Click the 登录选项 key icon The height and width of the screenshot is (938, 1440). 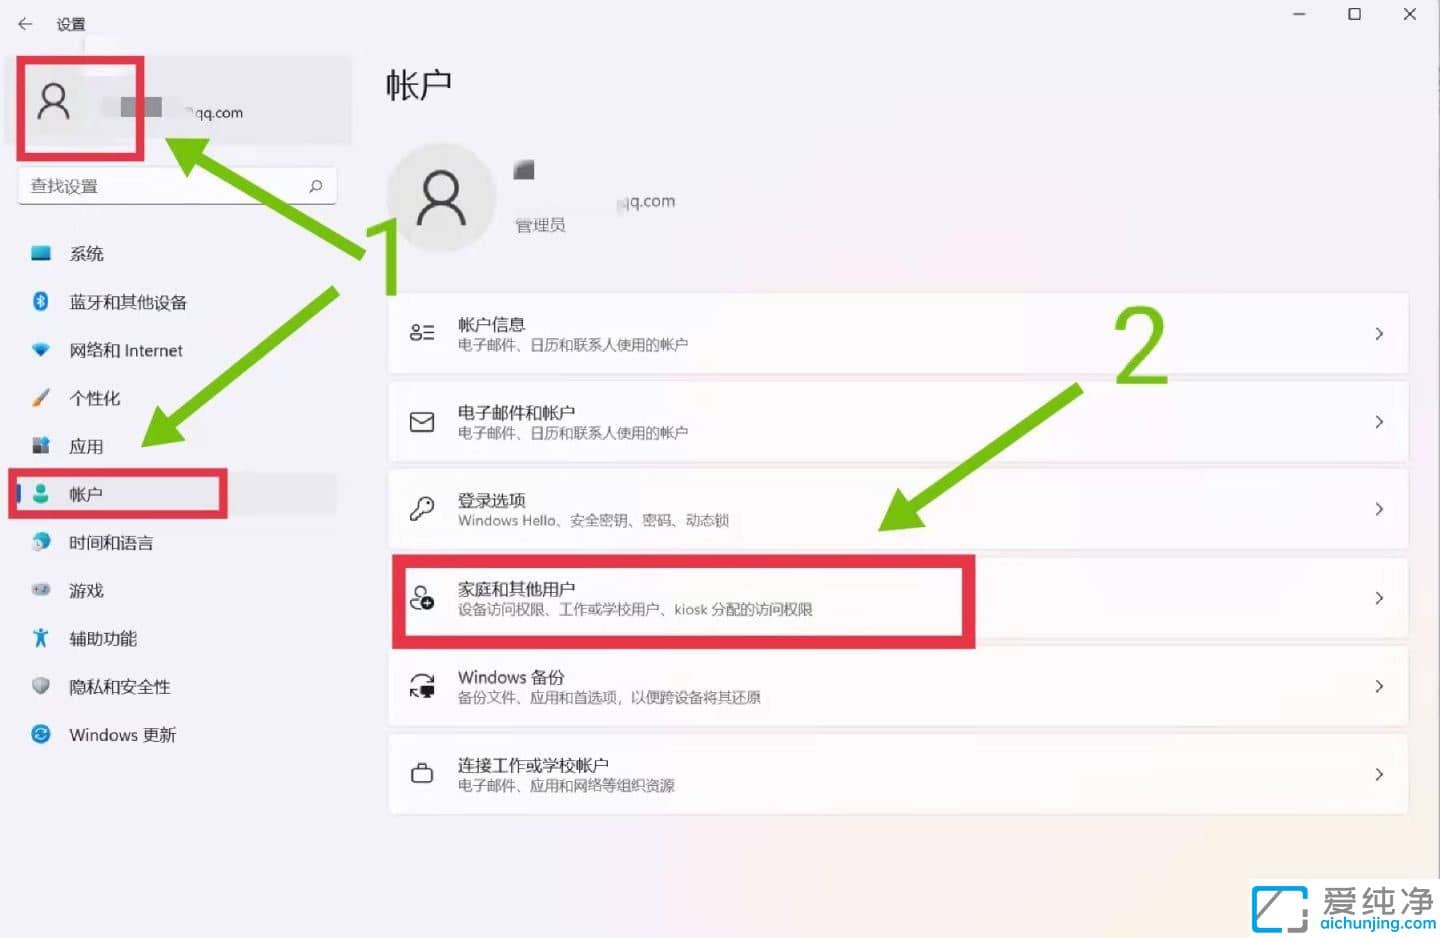point(422,509)
